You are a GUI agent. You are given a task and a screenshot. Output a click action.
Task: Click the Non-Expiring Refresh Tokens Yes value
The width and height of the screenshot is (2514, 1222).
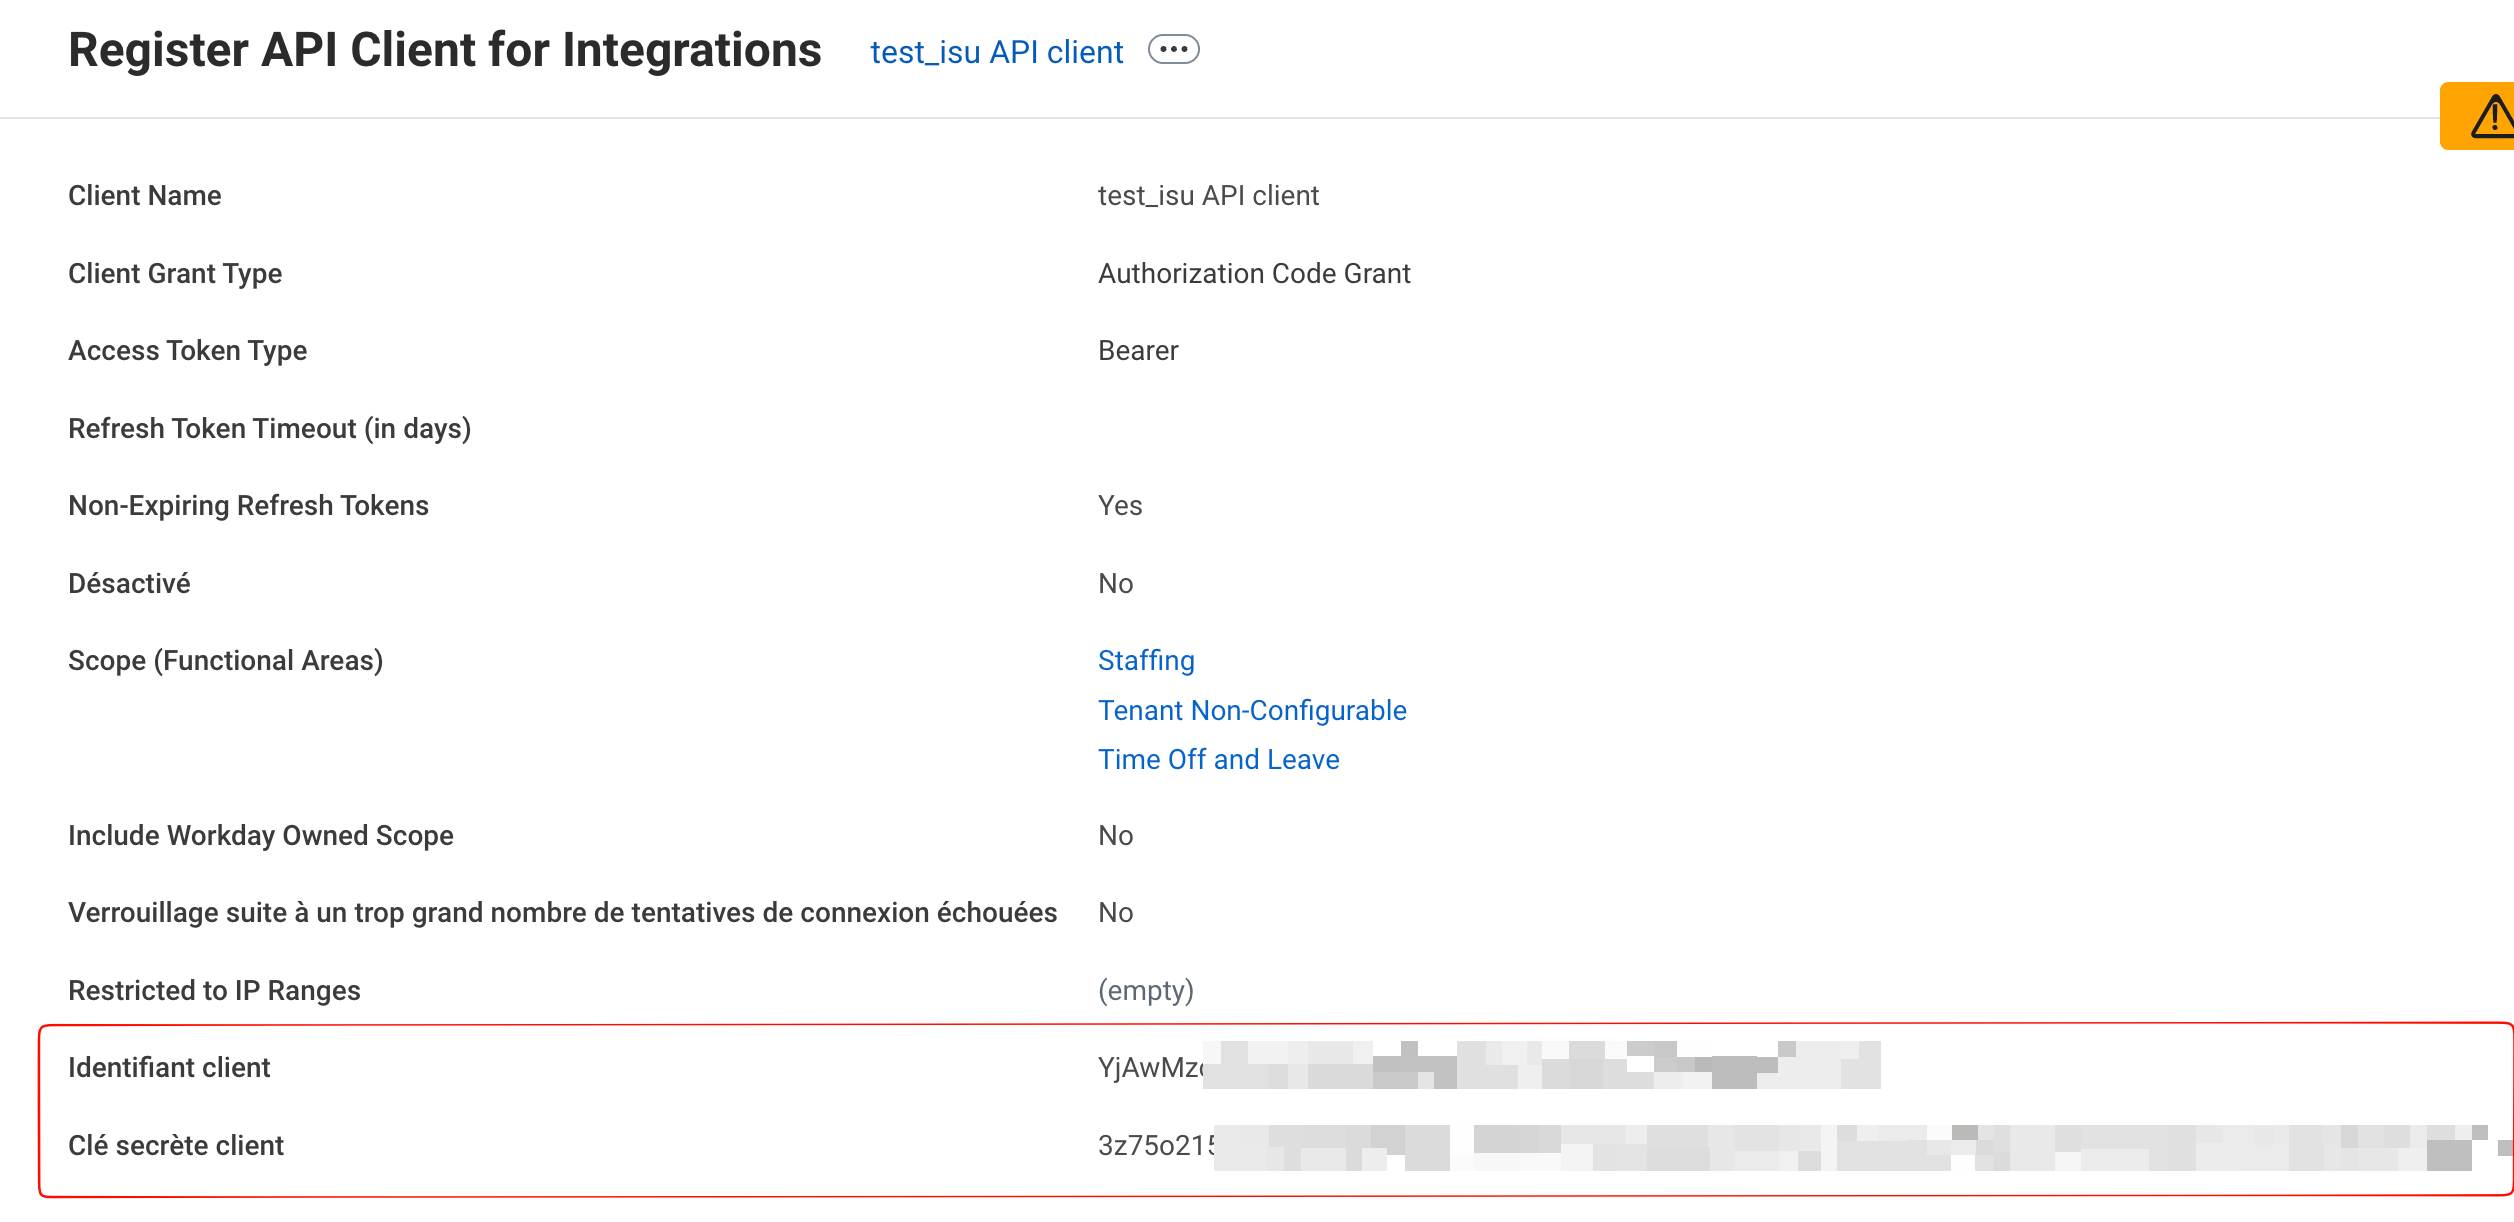[x=1120, y=506]
